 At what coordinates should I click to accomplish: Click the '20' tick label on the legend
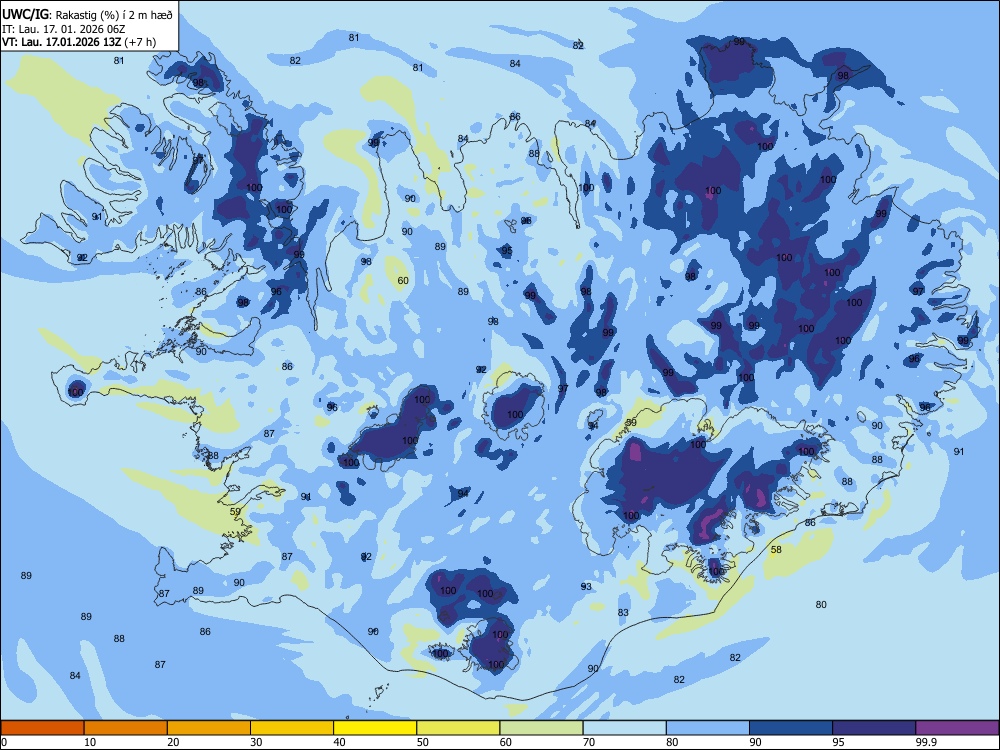173,742
